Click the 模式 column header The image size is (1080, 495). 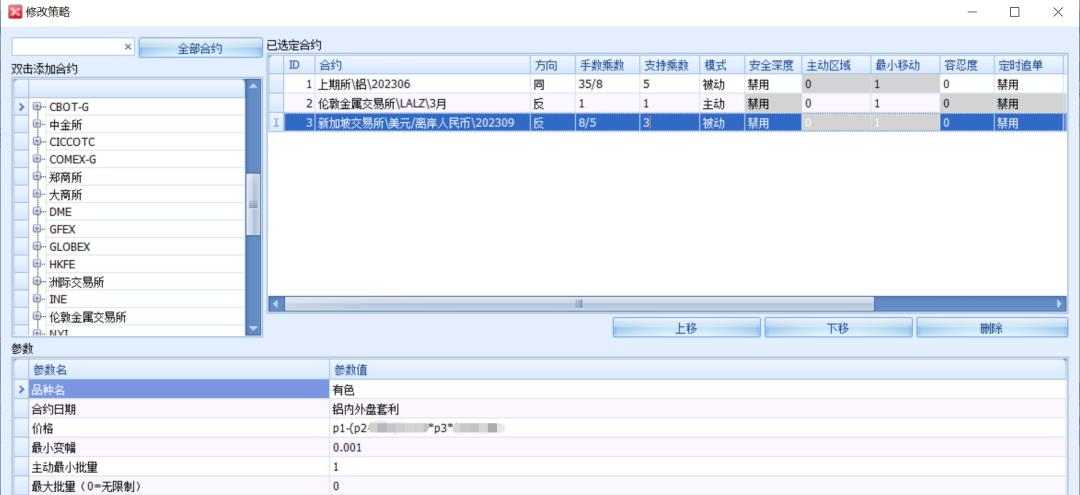coord(722,65)
